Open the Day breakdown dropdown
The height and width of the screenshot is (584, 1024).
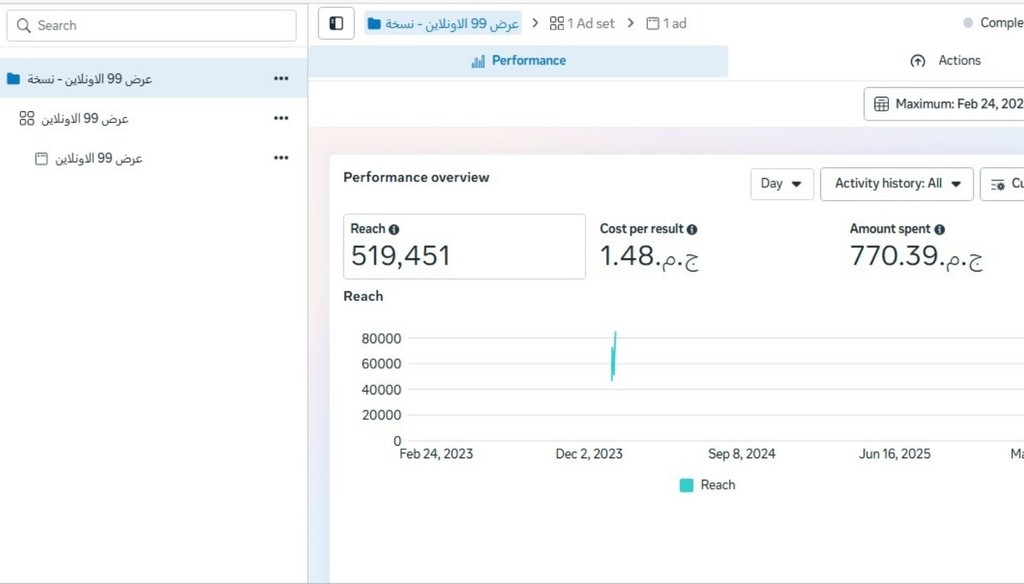[781, 184]
